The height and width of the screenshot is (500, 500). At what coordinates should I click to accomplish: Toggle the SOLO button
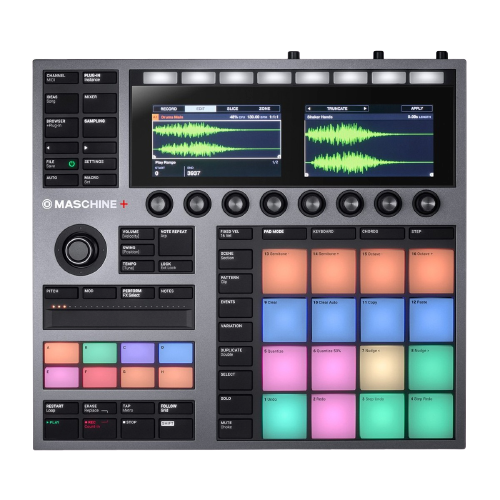point(235,404)
